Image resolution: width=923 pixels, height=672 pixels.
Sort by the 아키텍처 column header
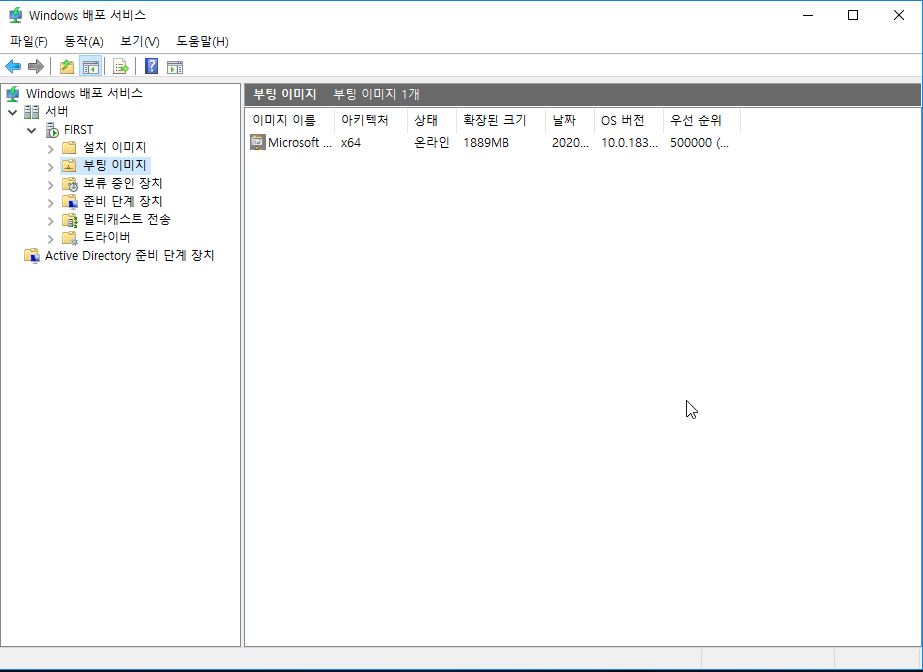click(x=370, y=120)
